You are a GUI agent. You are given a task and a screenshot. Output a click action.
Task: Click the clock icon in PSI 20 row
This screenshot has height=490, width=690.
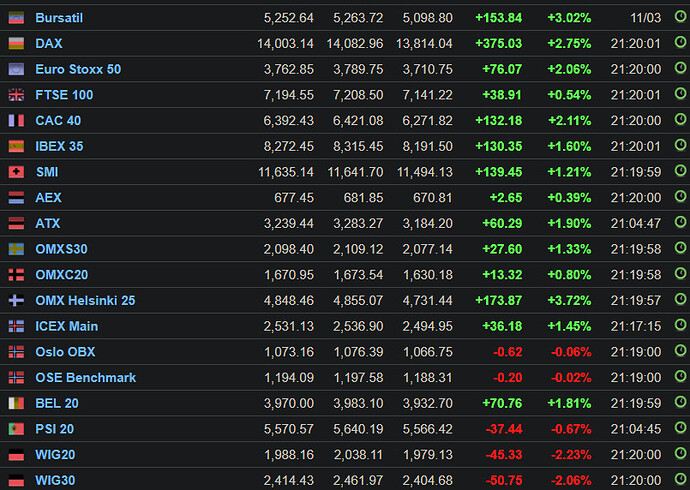680,428
